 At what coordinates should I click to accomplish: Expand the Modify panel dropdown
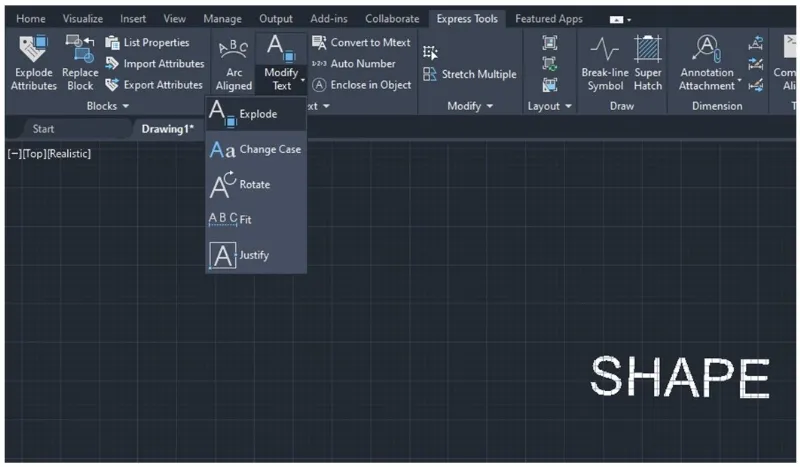[x=470, y=106]
